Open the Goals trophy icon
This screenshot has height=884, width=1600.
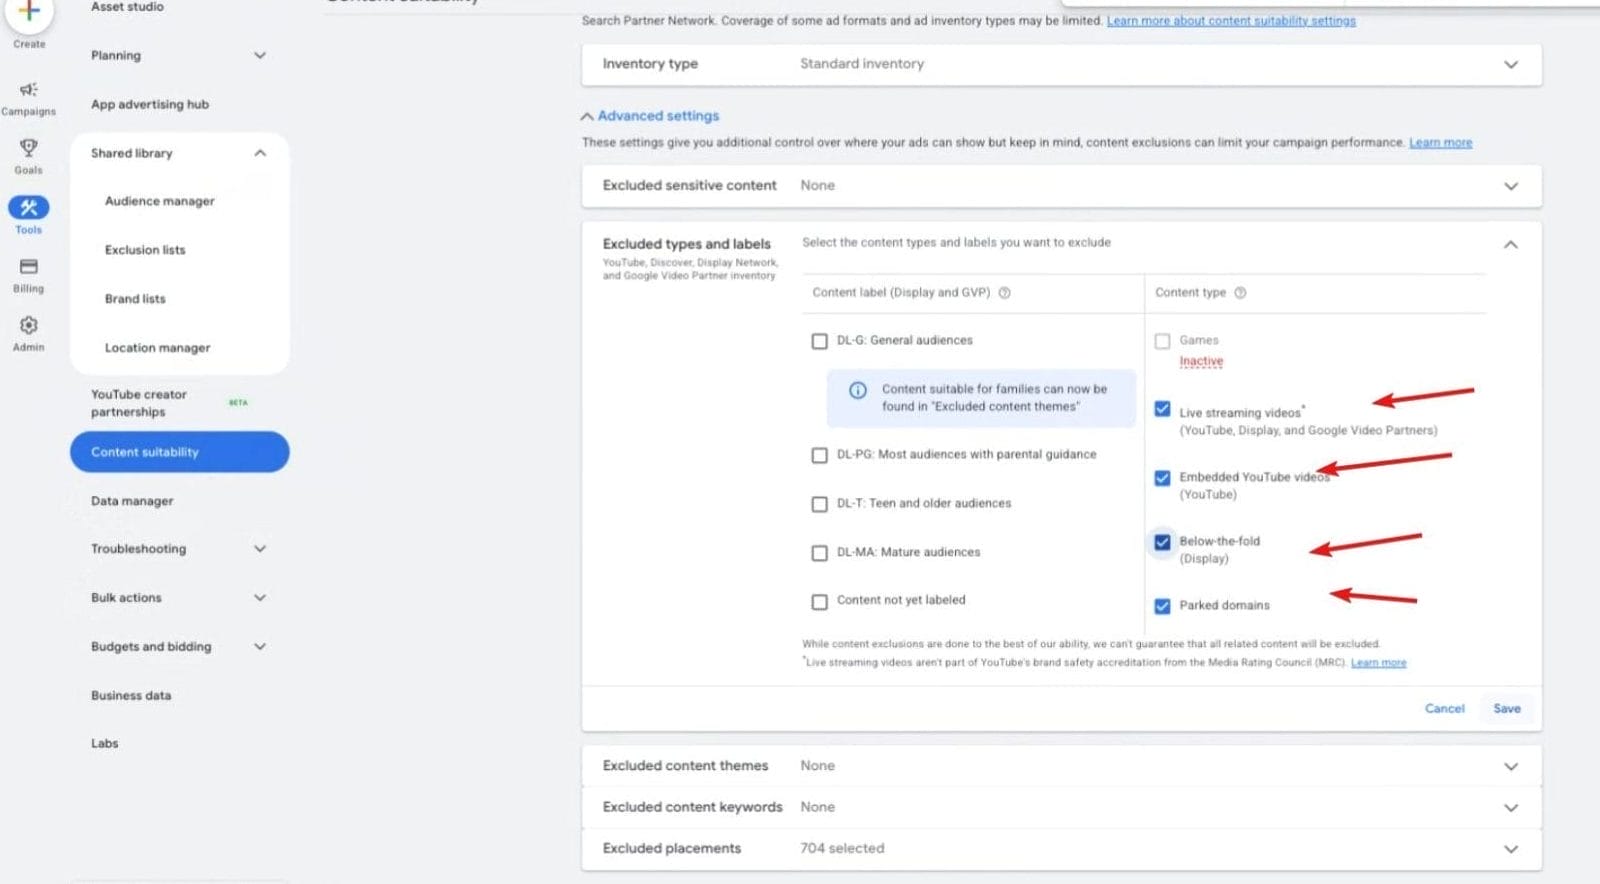(x=29, y=148)
